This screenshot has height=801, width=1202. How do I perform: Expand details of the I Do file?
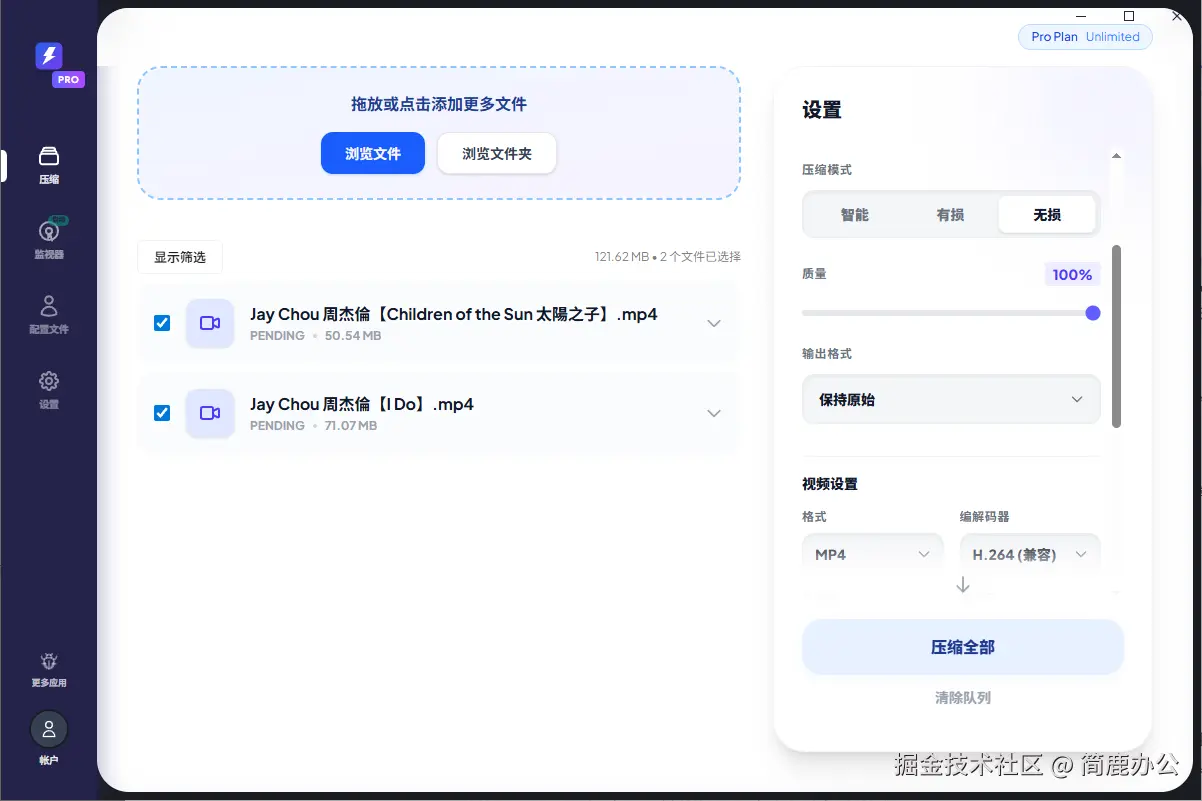click(714, 413)
